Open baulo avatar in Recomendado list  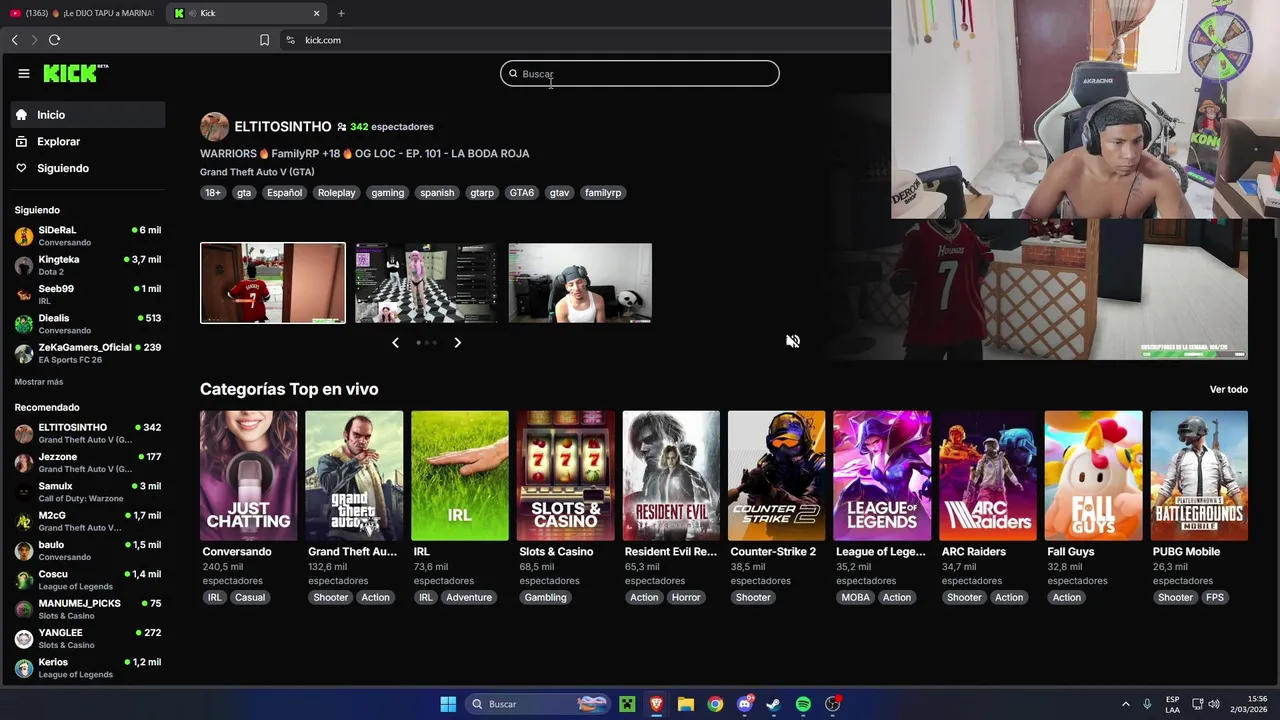(24, 551)
